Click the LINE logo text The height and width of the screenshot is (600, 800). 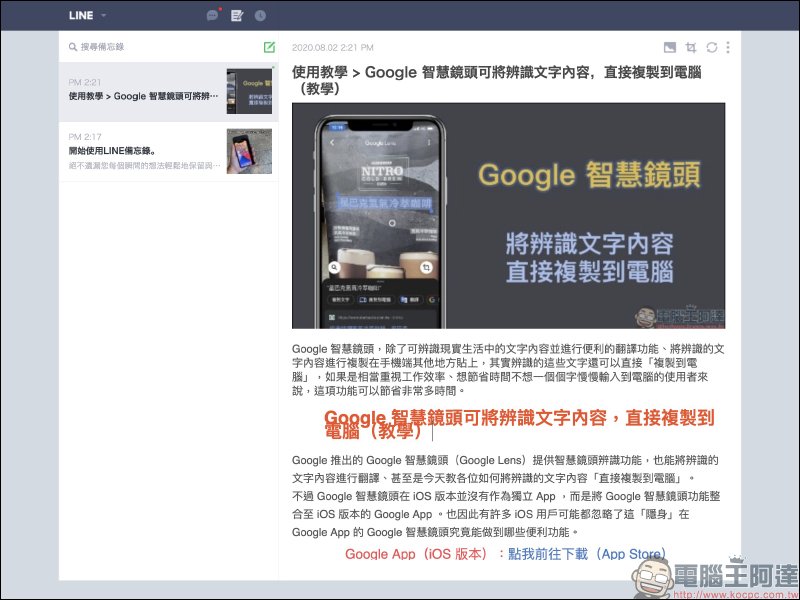[81, 15]
